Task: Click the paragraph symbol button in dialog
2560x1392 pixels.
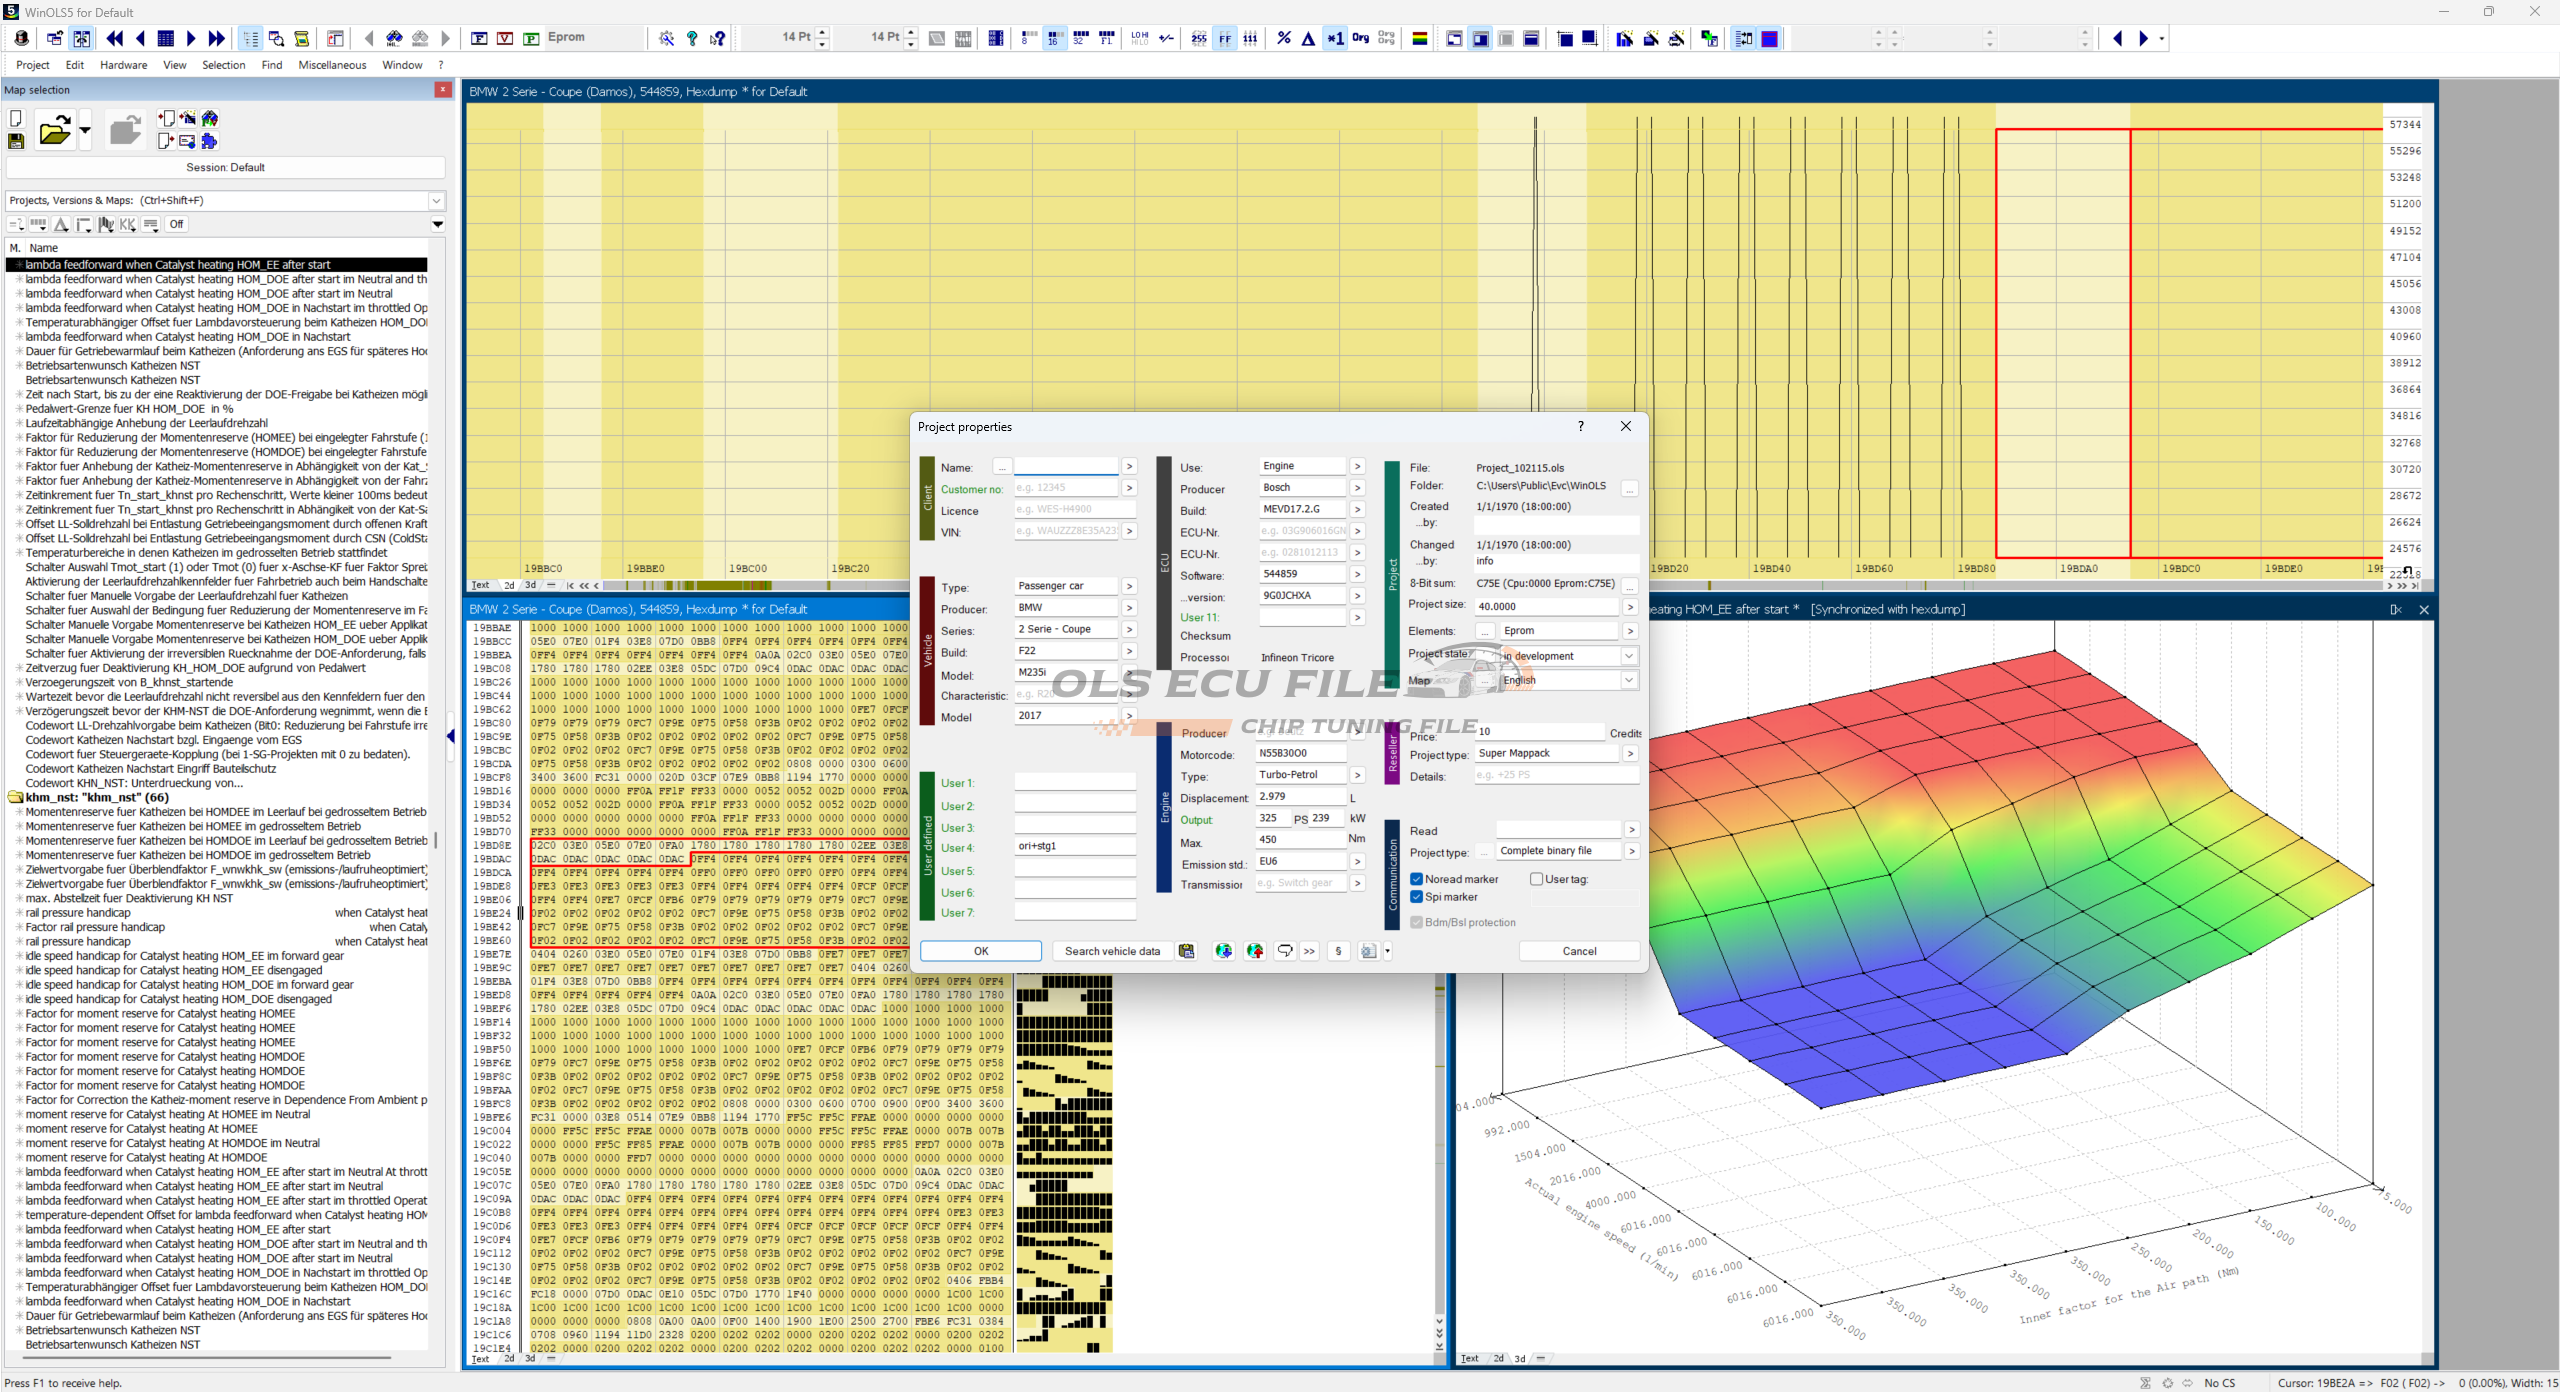Action: [x=1338, y=951]
